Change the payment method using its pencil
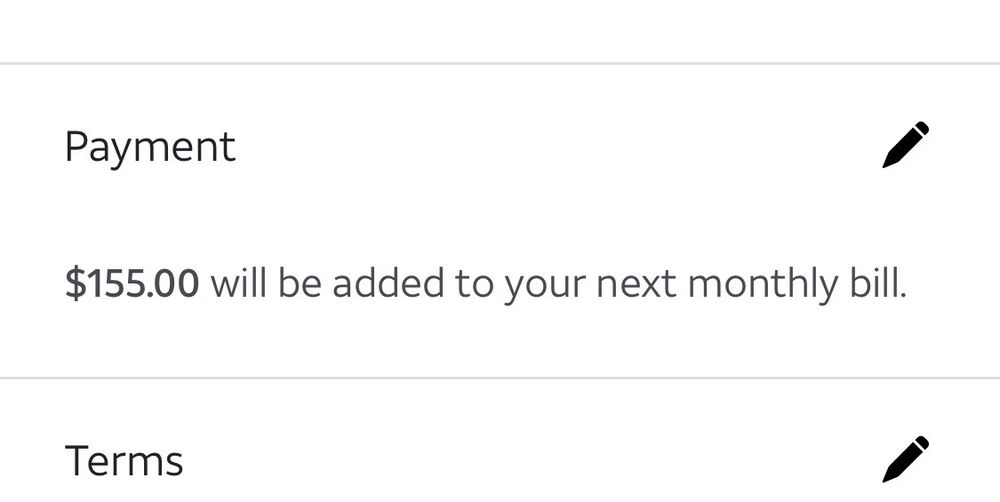 (906, 145)
